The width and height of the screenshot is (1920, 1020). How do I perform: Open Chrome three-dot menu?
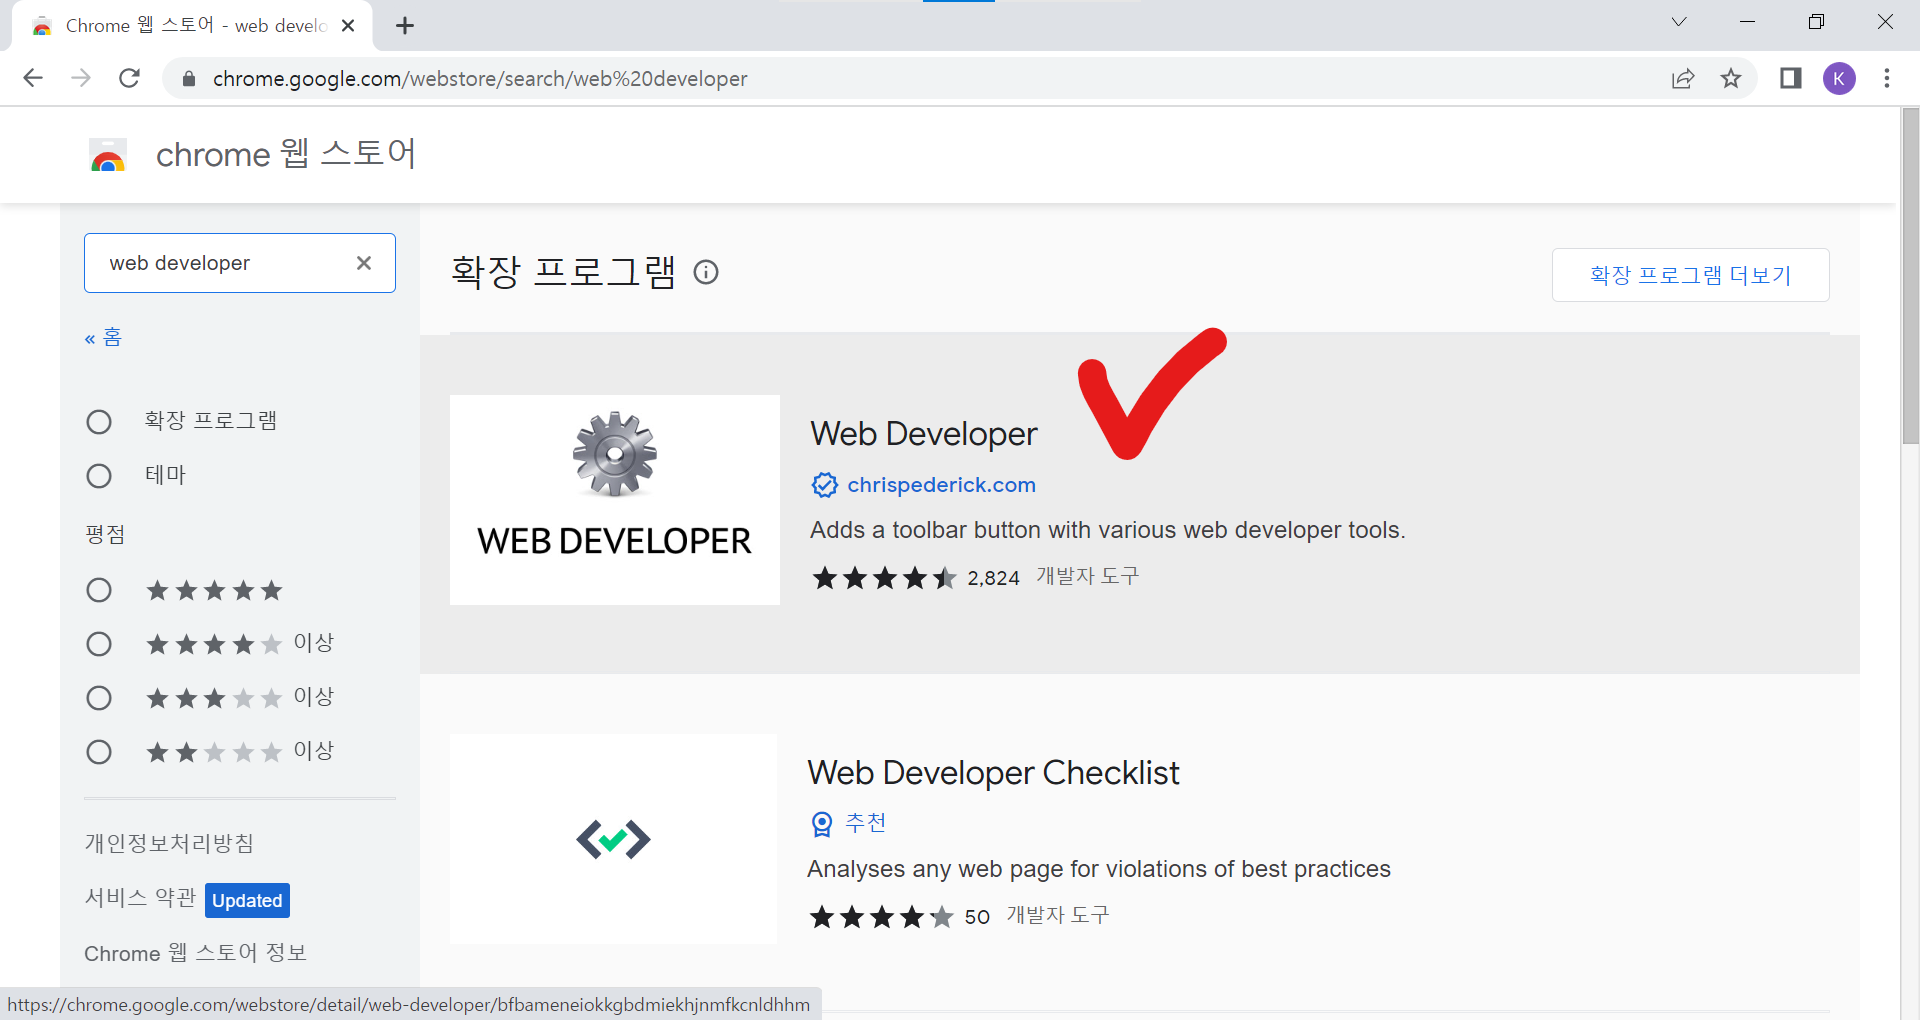click(1887, 78)
